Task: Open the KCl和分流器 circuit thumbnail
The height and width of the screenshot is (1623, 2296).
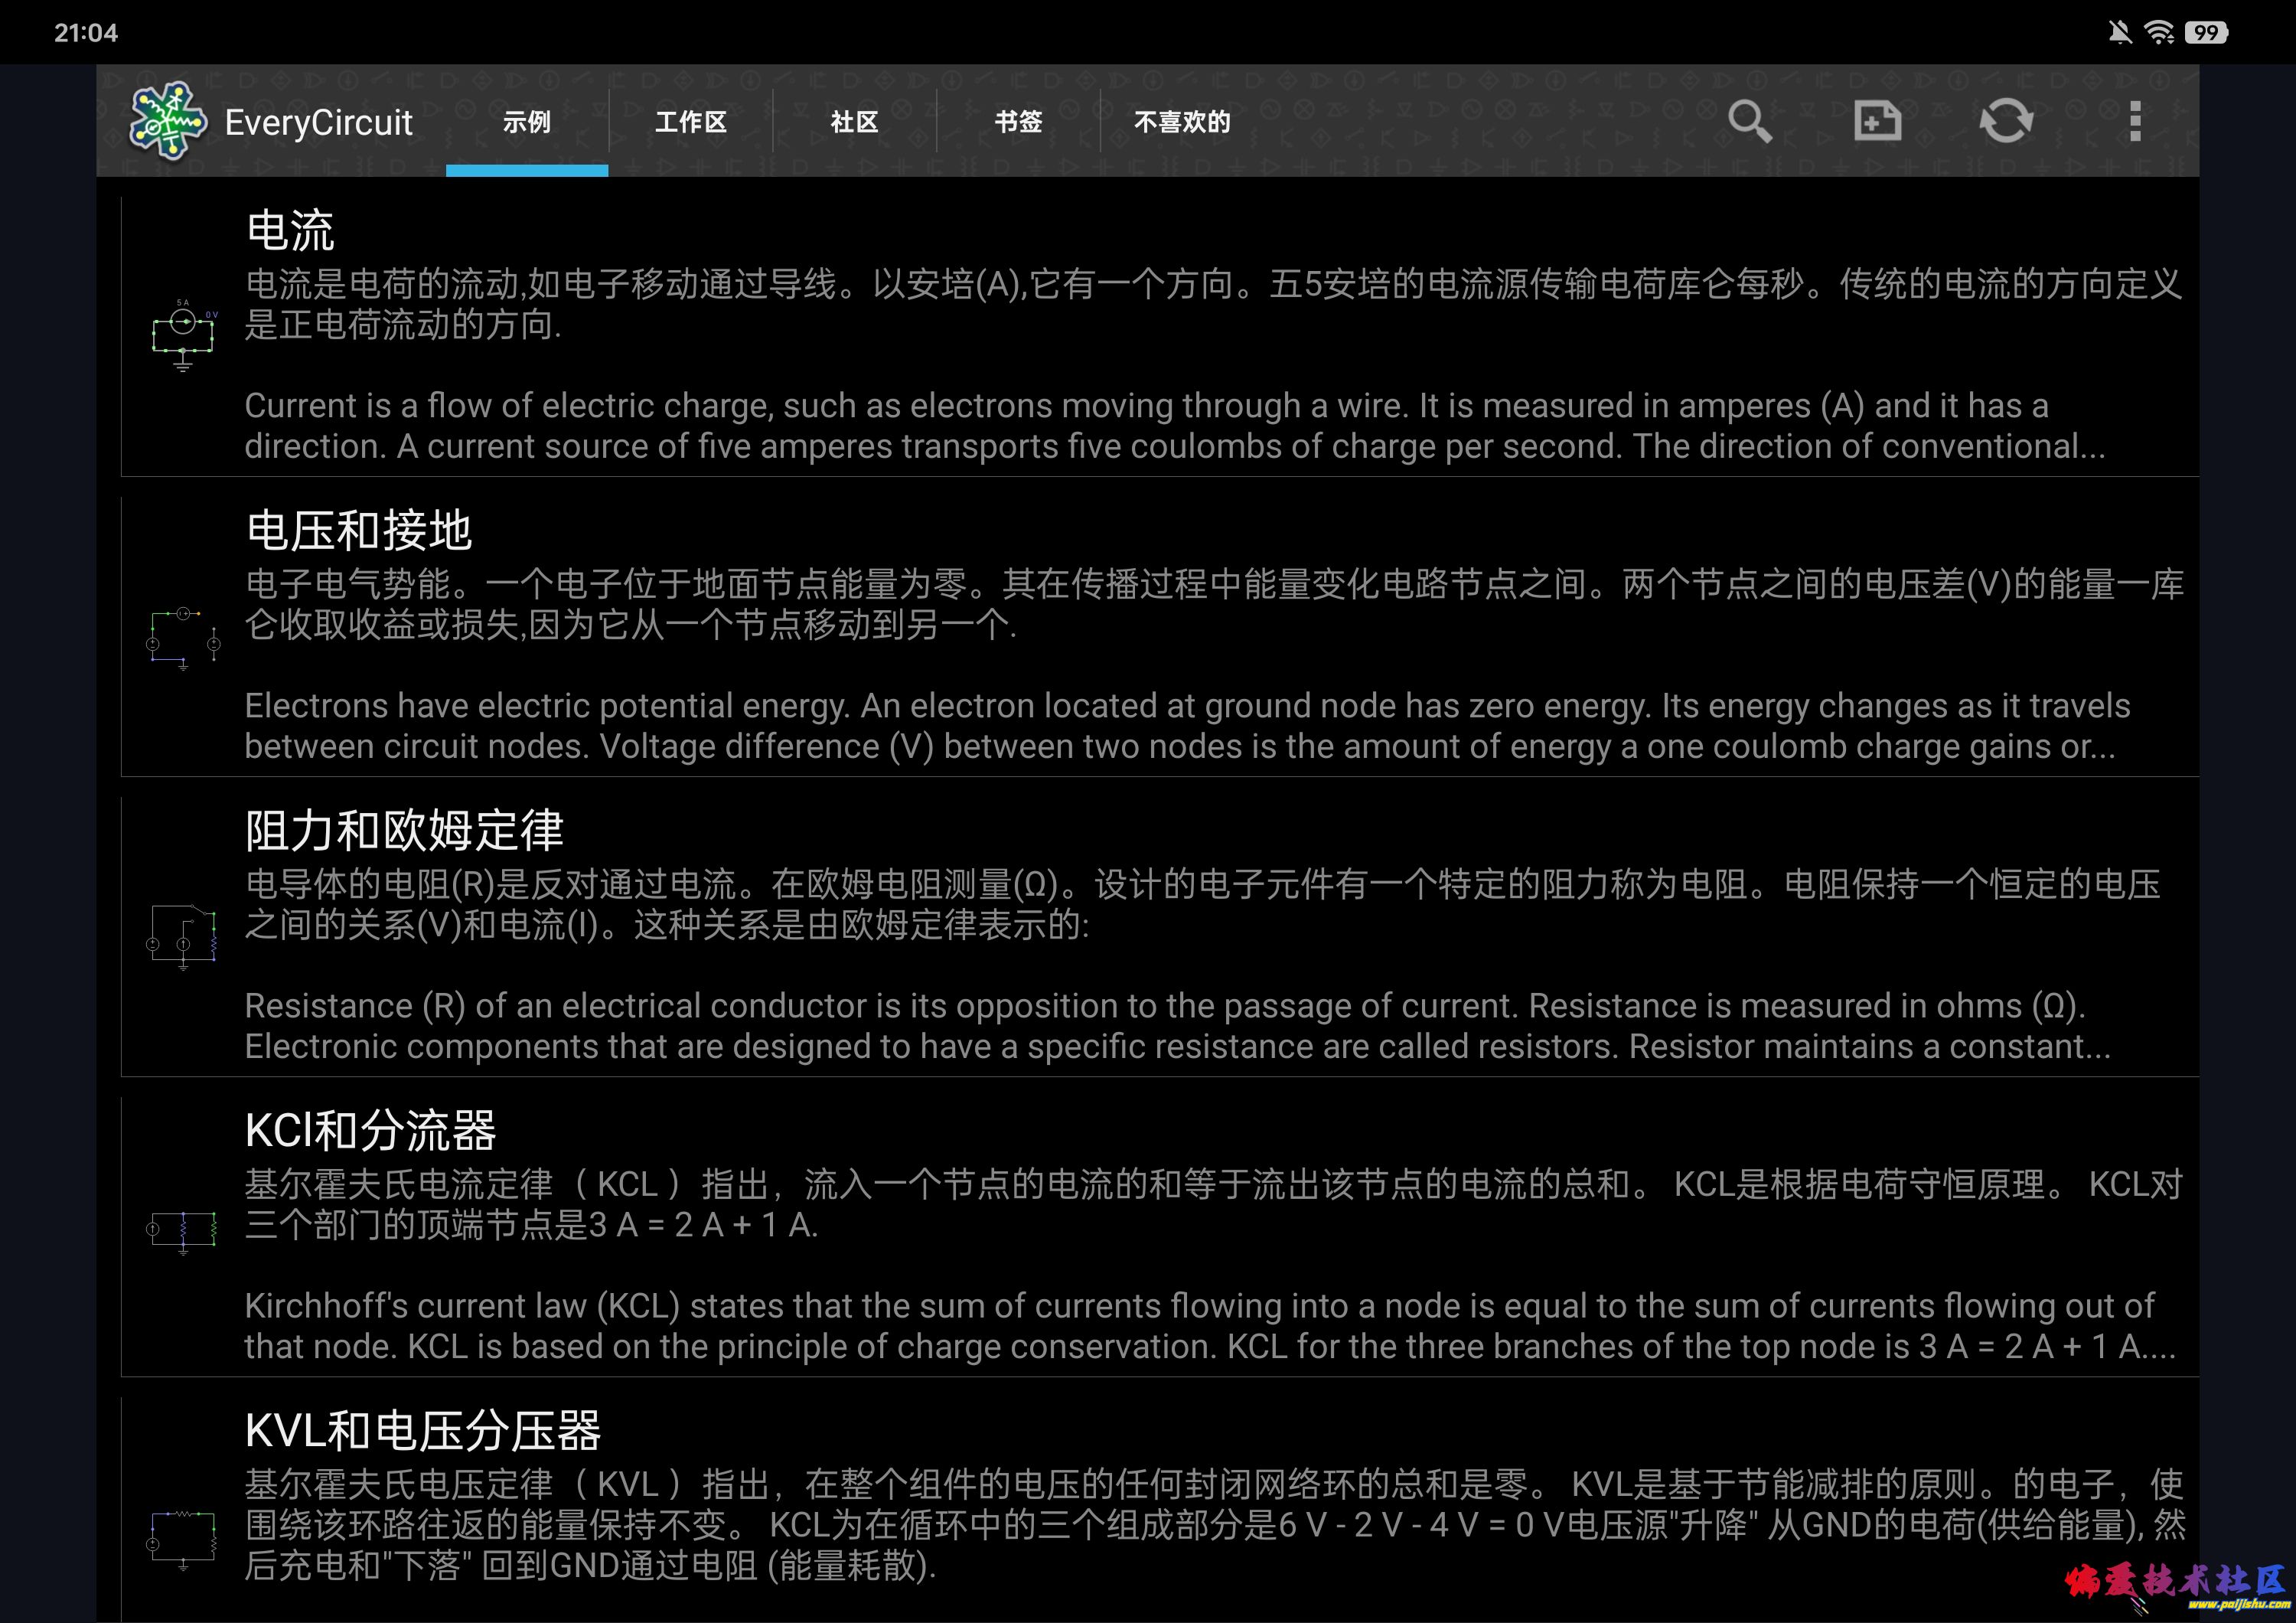Action: (183, 1232)
